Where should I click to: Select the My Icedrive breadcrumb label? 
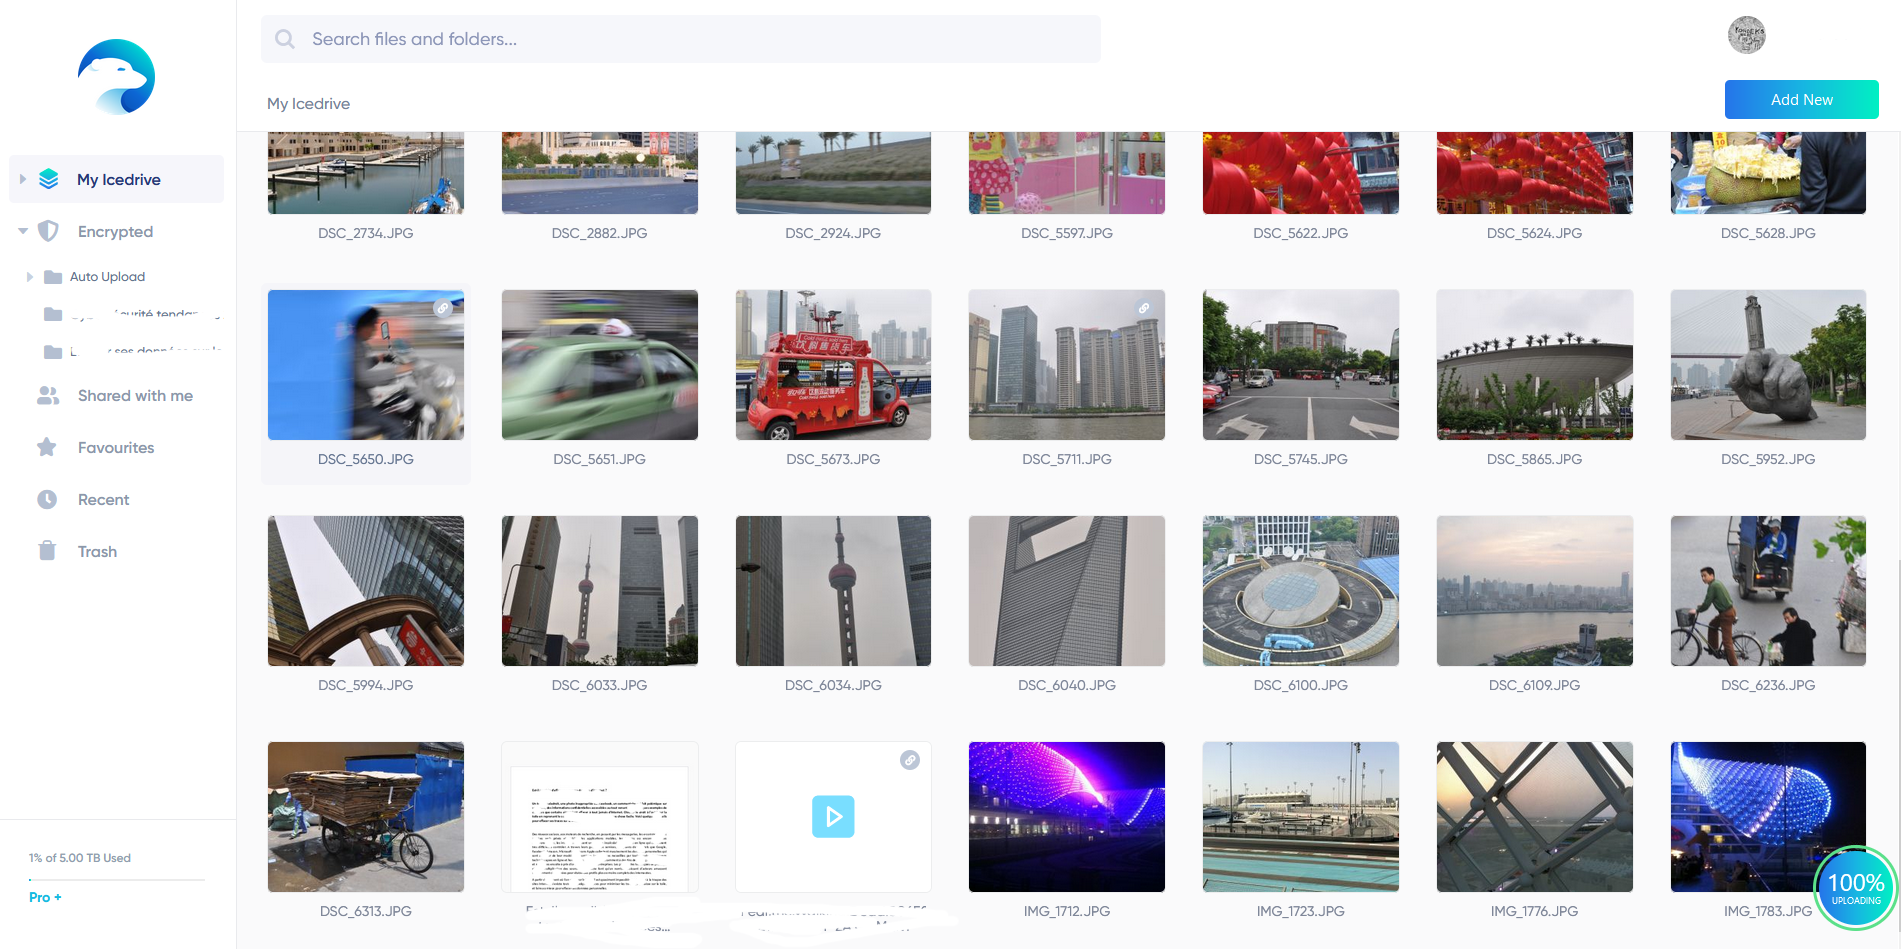click(x=308, y=103)
